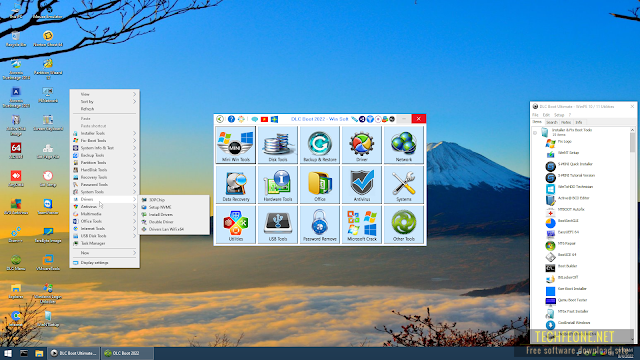Image resolution: width=640 pixels, height=360 pixels.
Task: Open MBRBOOT AutoFix in utilities list
Action: tap(571, 209)
